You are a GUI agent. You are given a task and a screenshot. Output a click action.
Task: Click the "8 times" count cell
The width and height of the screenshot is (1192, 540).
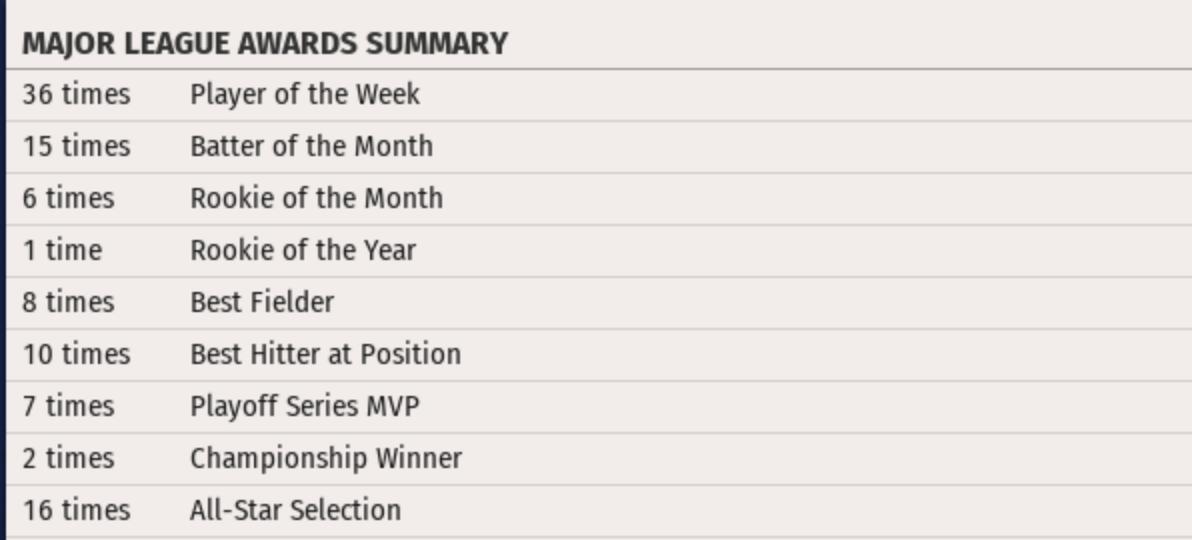click(68, 302)
